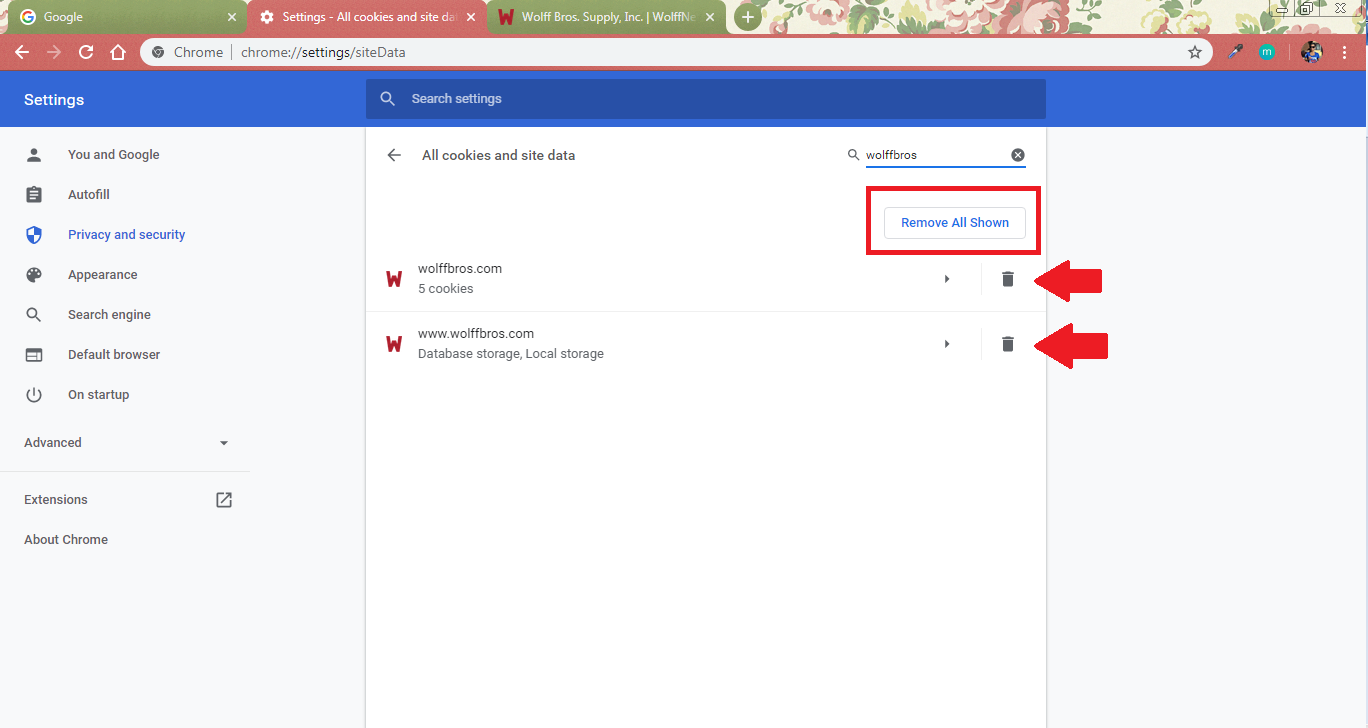Screen dimensions: 1368x728
Task: Reload the current Chrome page
Action: click(x=86, y=52)
